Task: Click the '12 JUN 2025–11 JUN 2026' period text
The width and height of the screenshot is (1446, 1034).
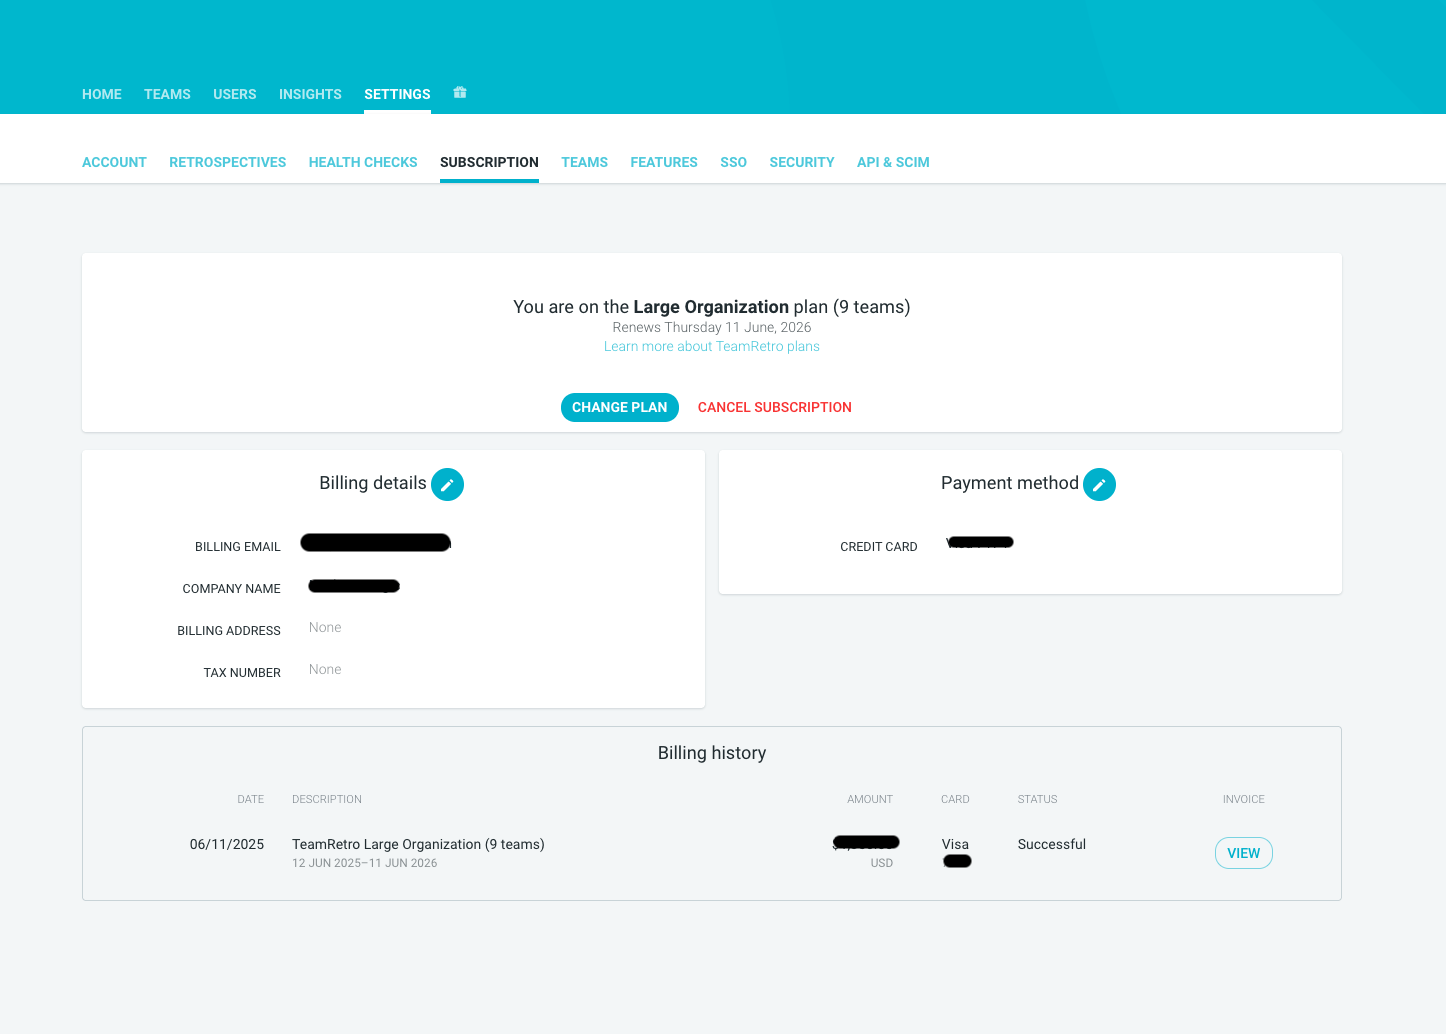Action: tap(365, 863)
